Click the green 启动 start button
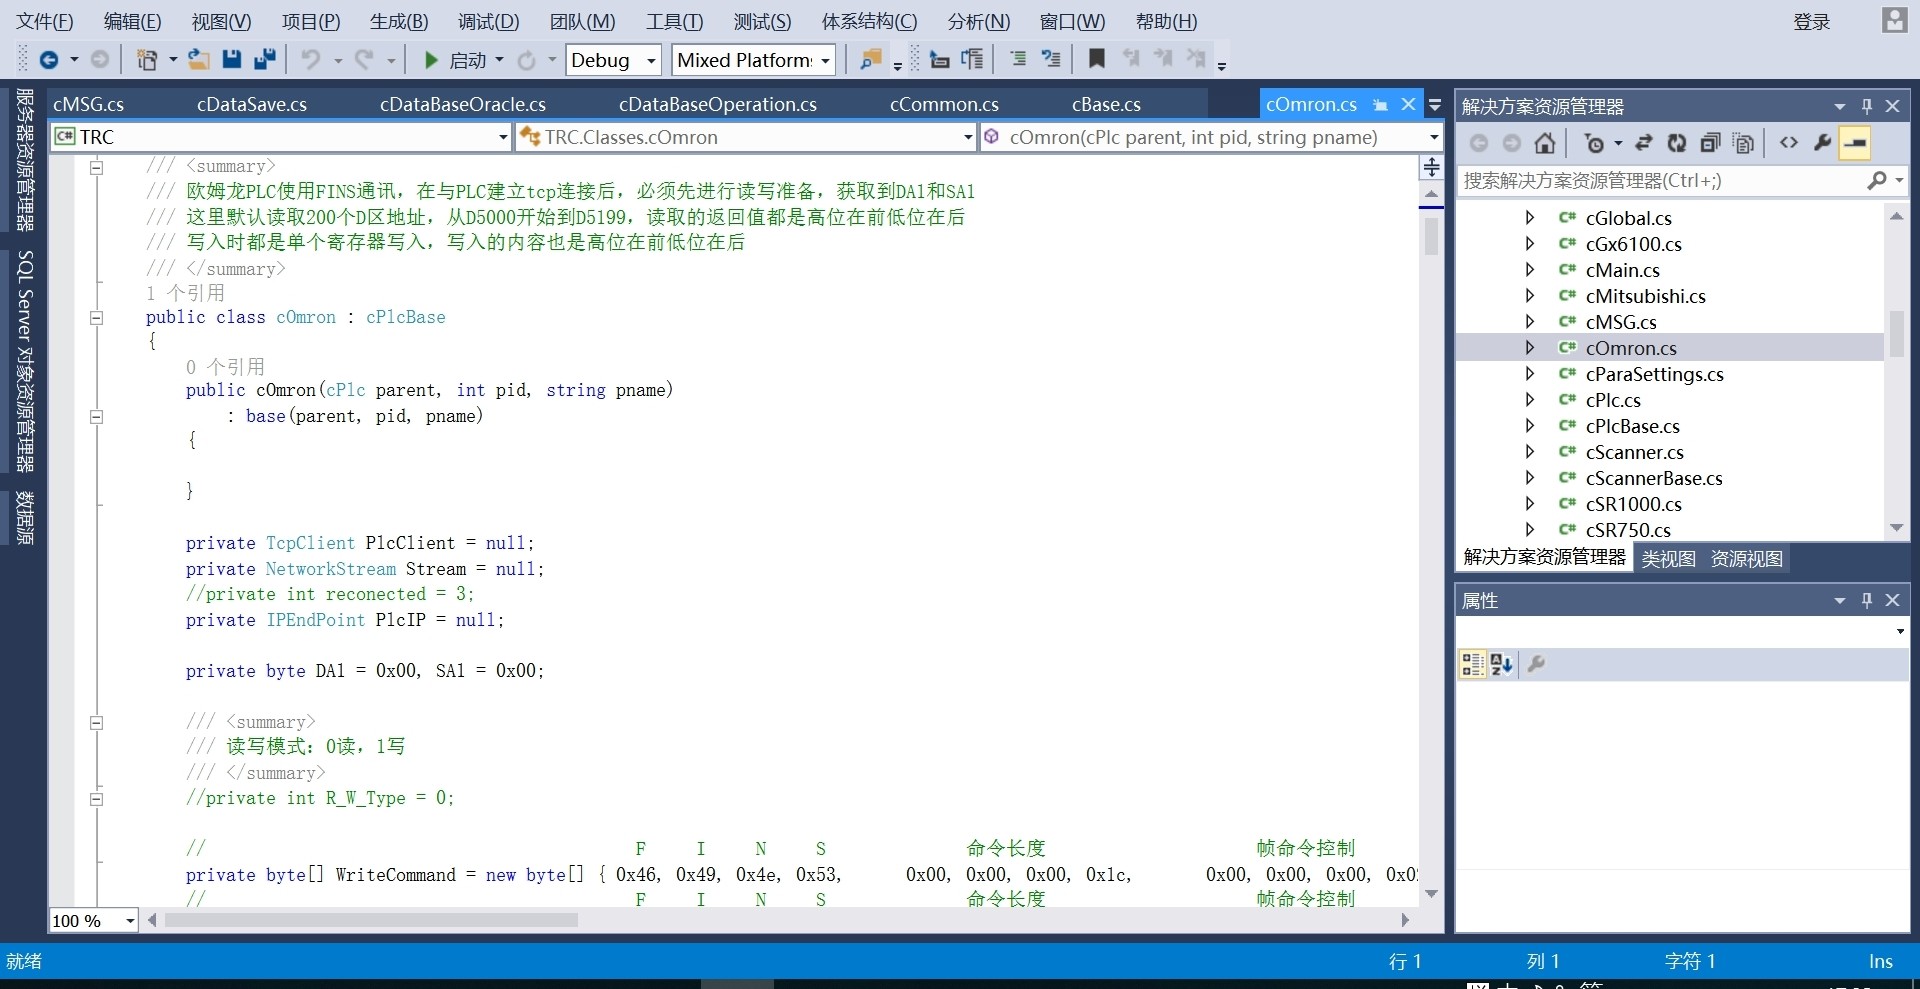1920x989 pixels. [431, 61]
